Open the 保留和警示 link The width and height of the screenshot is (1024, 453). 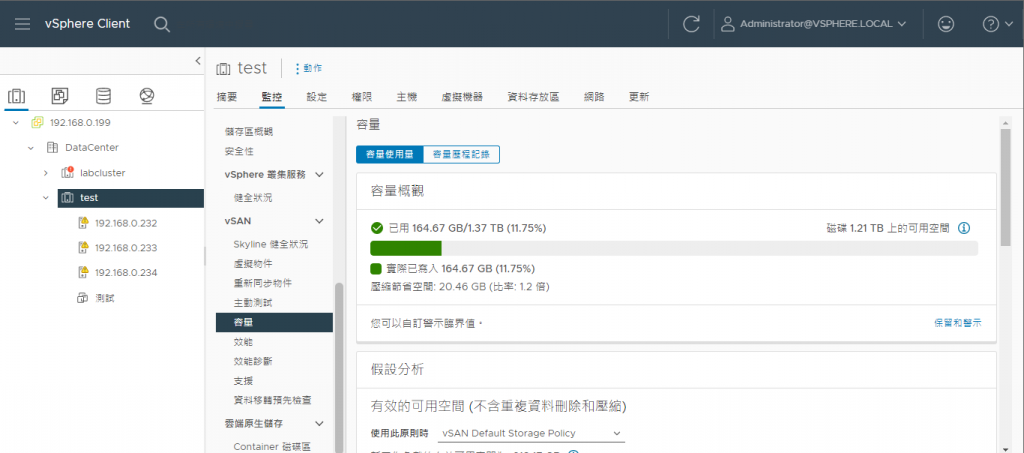point(957,322)
